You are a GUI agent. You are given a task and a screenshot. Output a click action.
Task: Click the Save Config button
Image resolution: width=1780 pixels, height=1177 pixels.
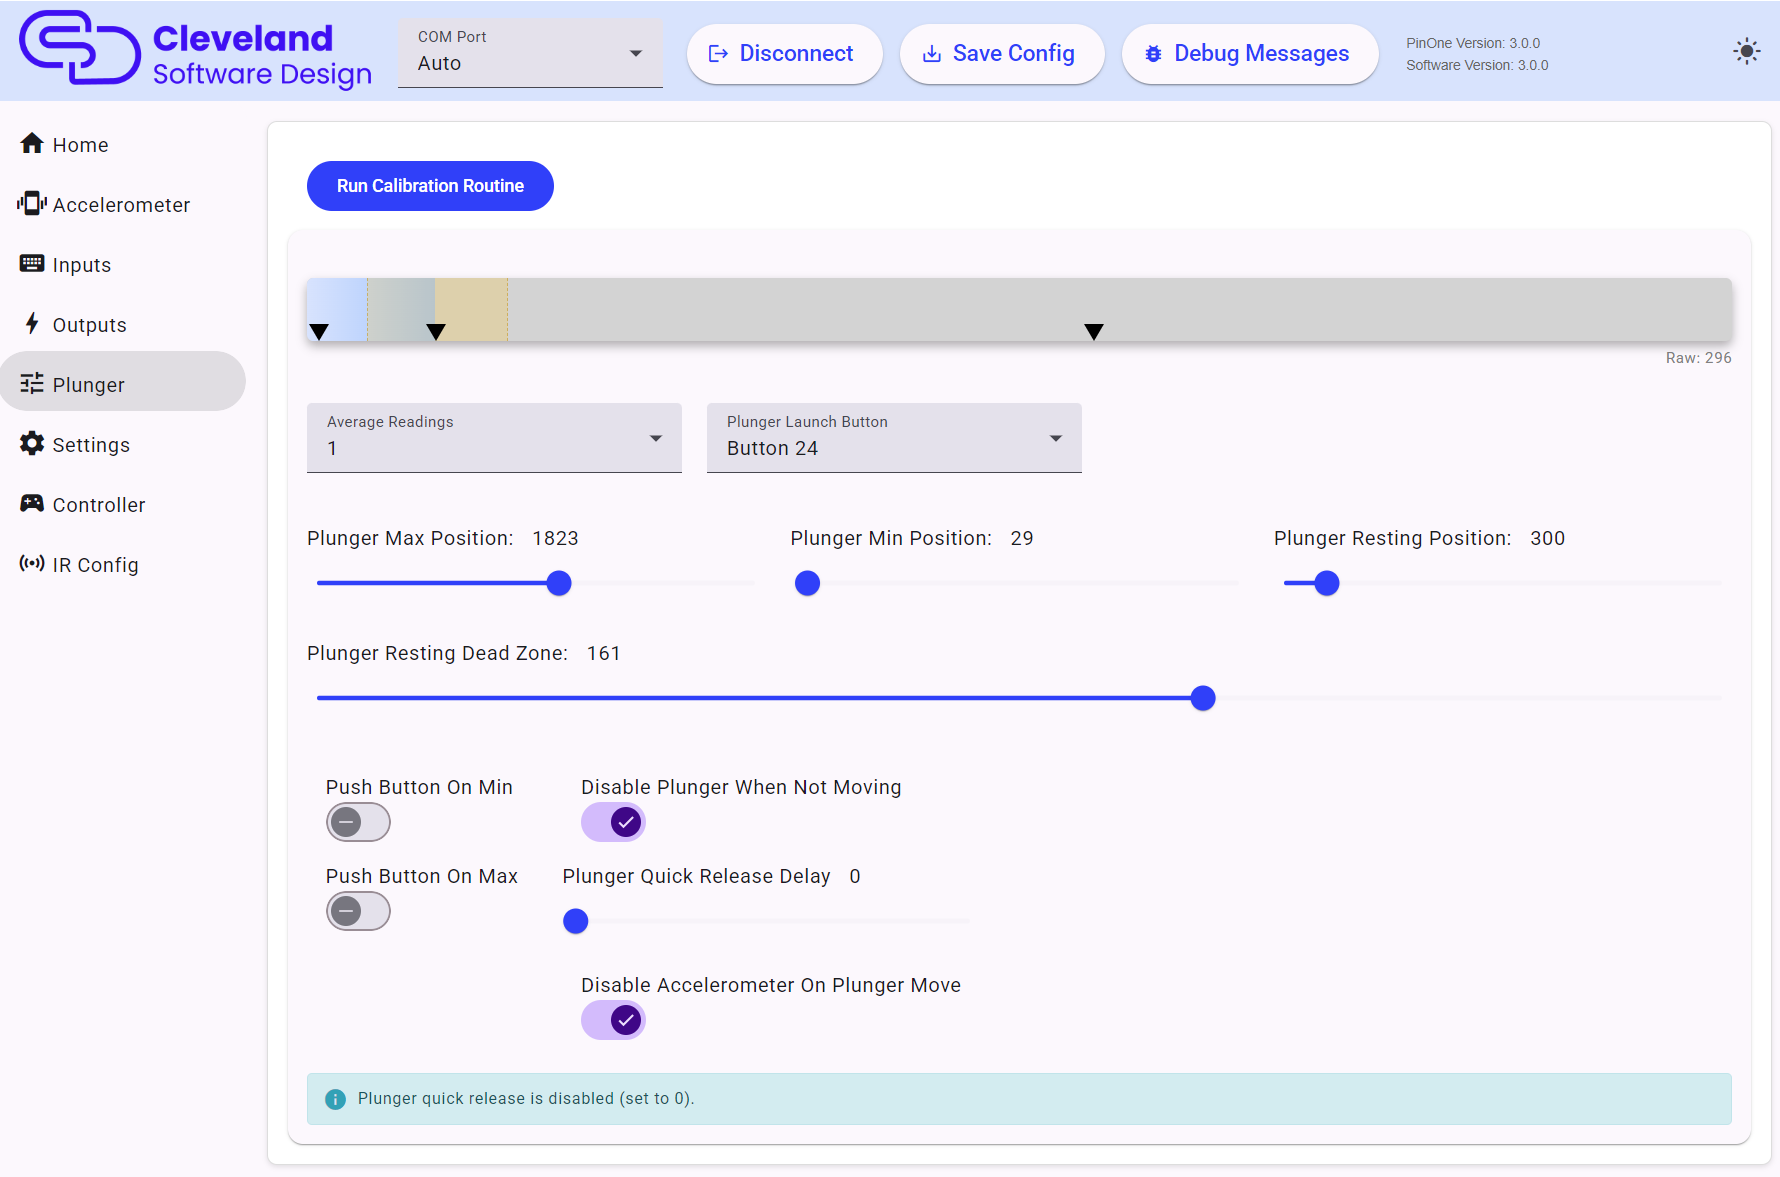pos(1002,54)
